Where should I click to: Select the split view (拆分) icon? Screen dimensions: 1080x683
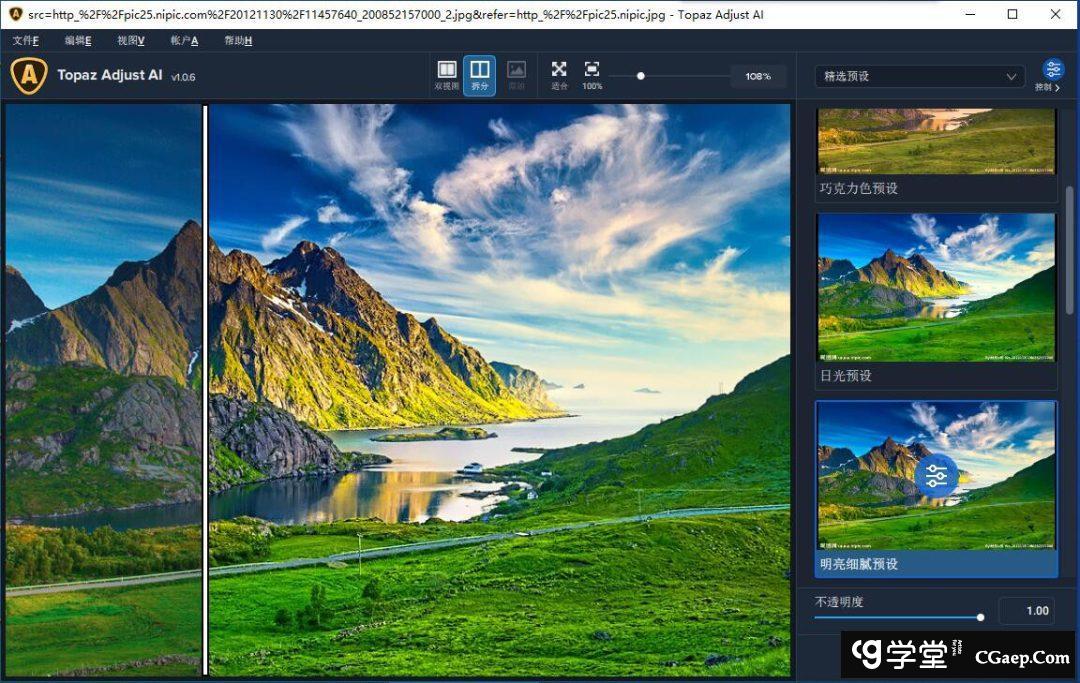pos(480,71)
